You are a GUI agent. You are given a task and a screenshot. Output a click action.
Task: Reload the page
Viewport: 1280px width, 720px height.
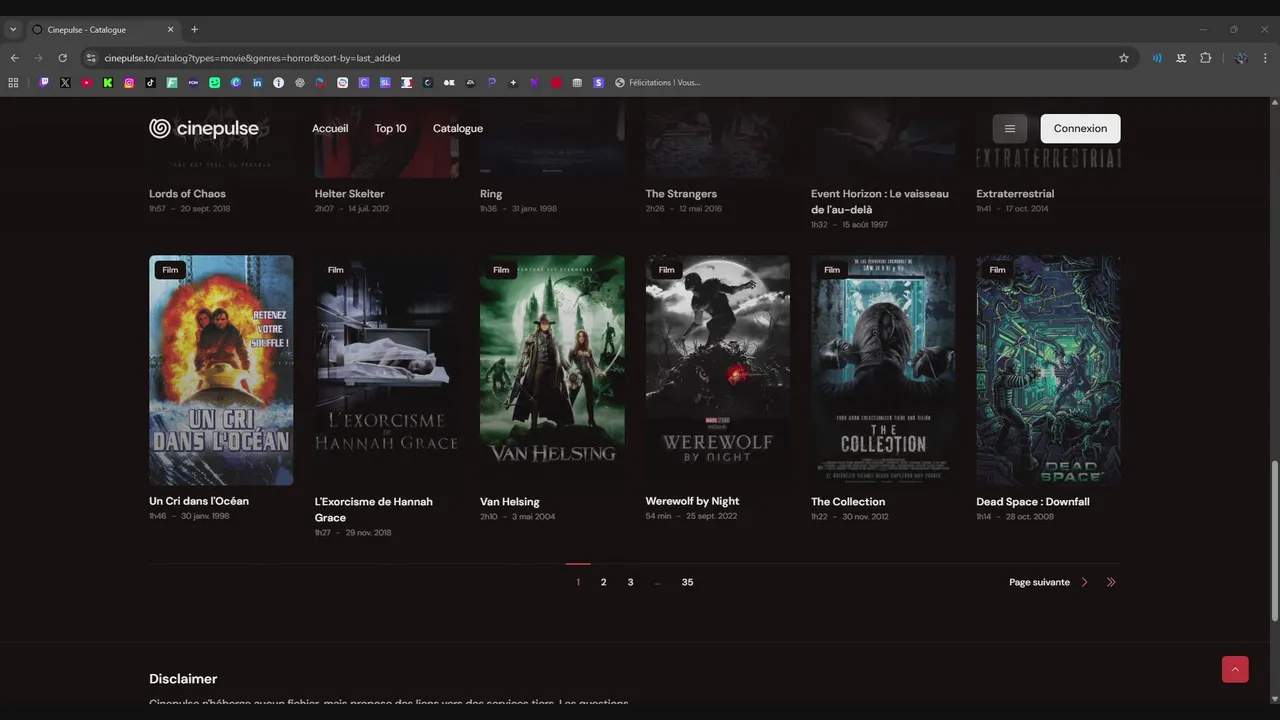[62, 58]
